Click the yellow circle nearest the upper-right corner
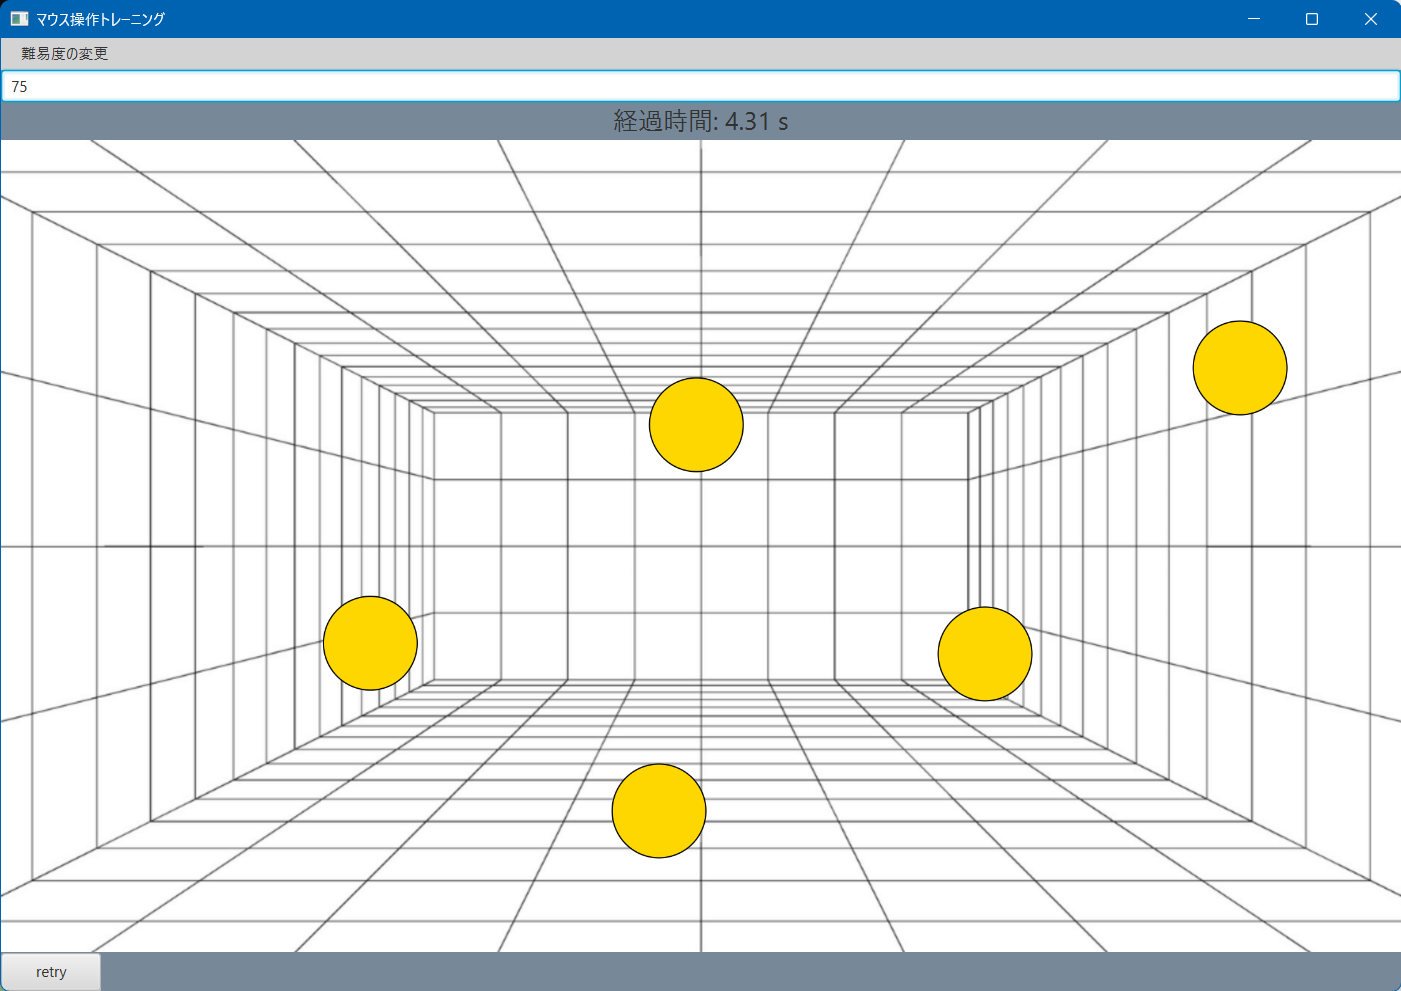 1239,368
